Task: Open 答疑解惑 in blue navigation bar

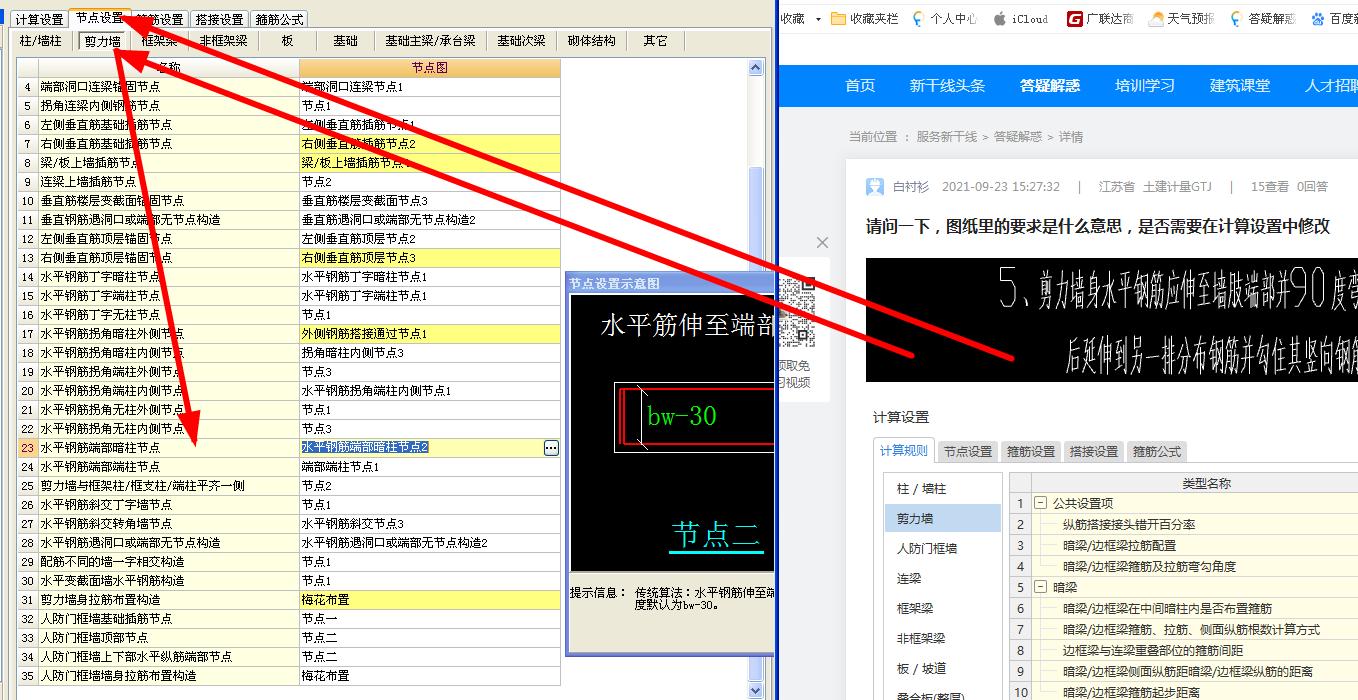Action: [x=1050, y=86]
